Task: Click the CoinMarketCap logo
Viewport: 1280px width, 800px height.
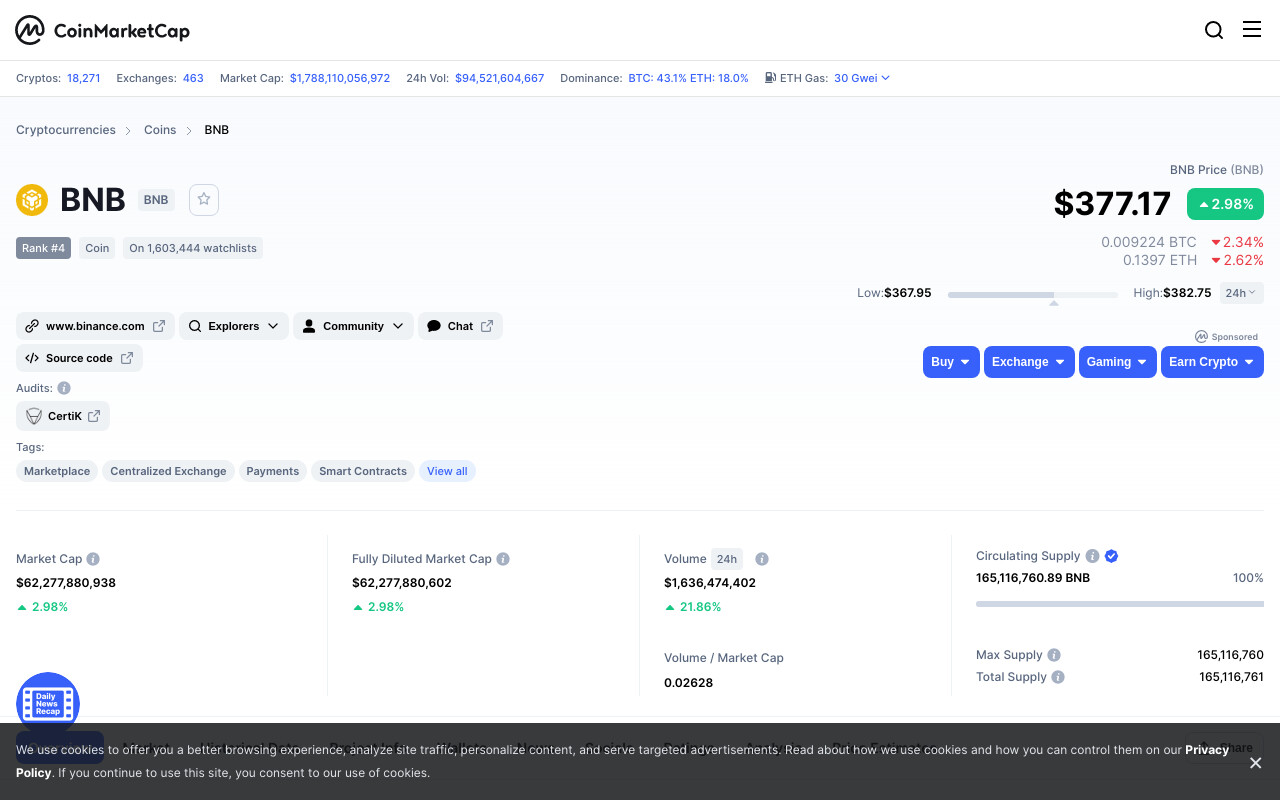Action: point(102,30)
